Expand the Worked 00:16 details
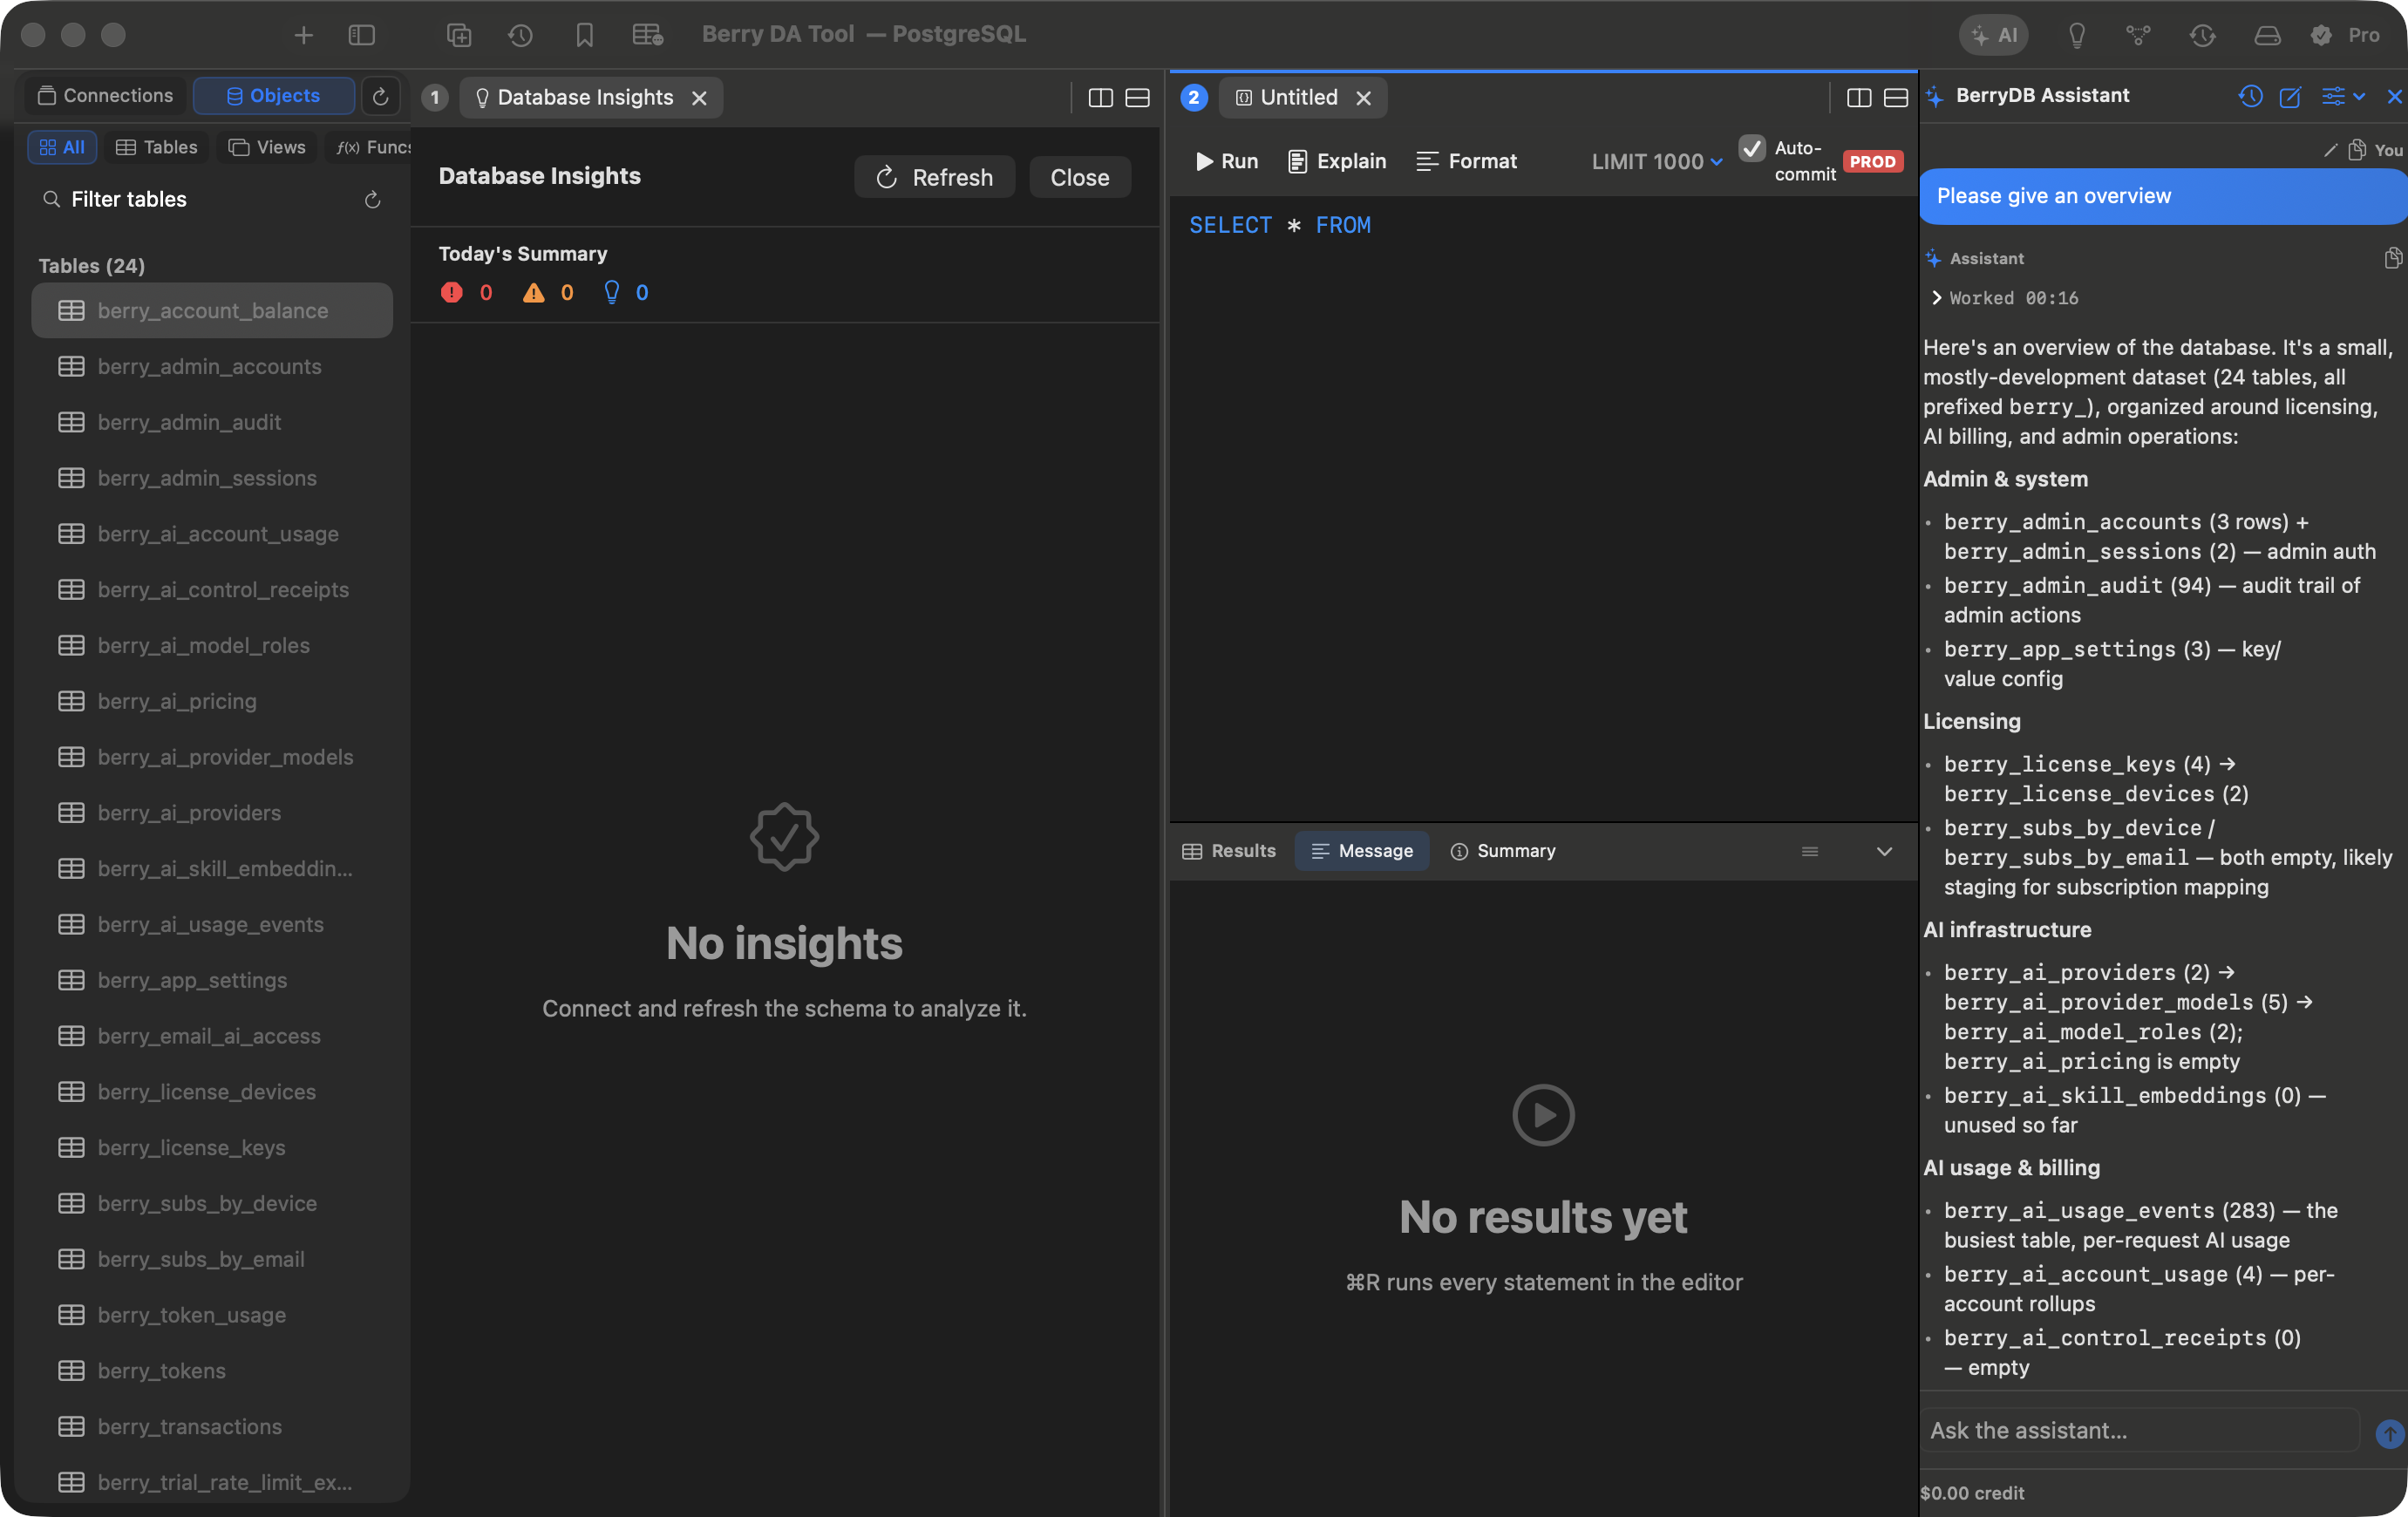Viewport: 2408px width, 1517px height. click(2004, 298)
